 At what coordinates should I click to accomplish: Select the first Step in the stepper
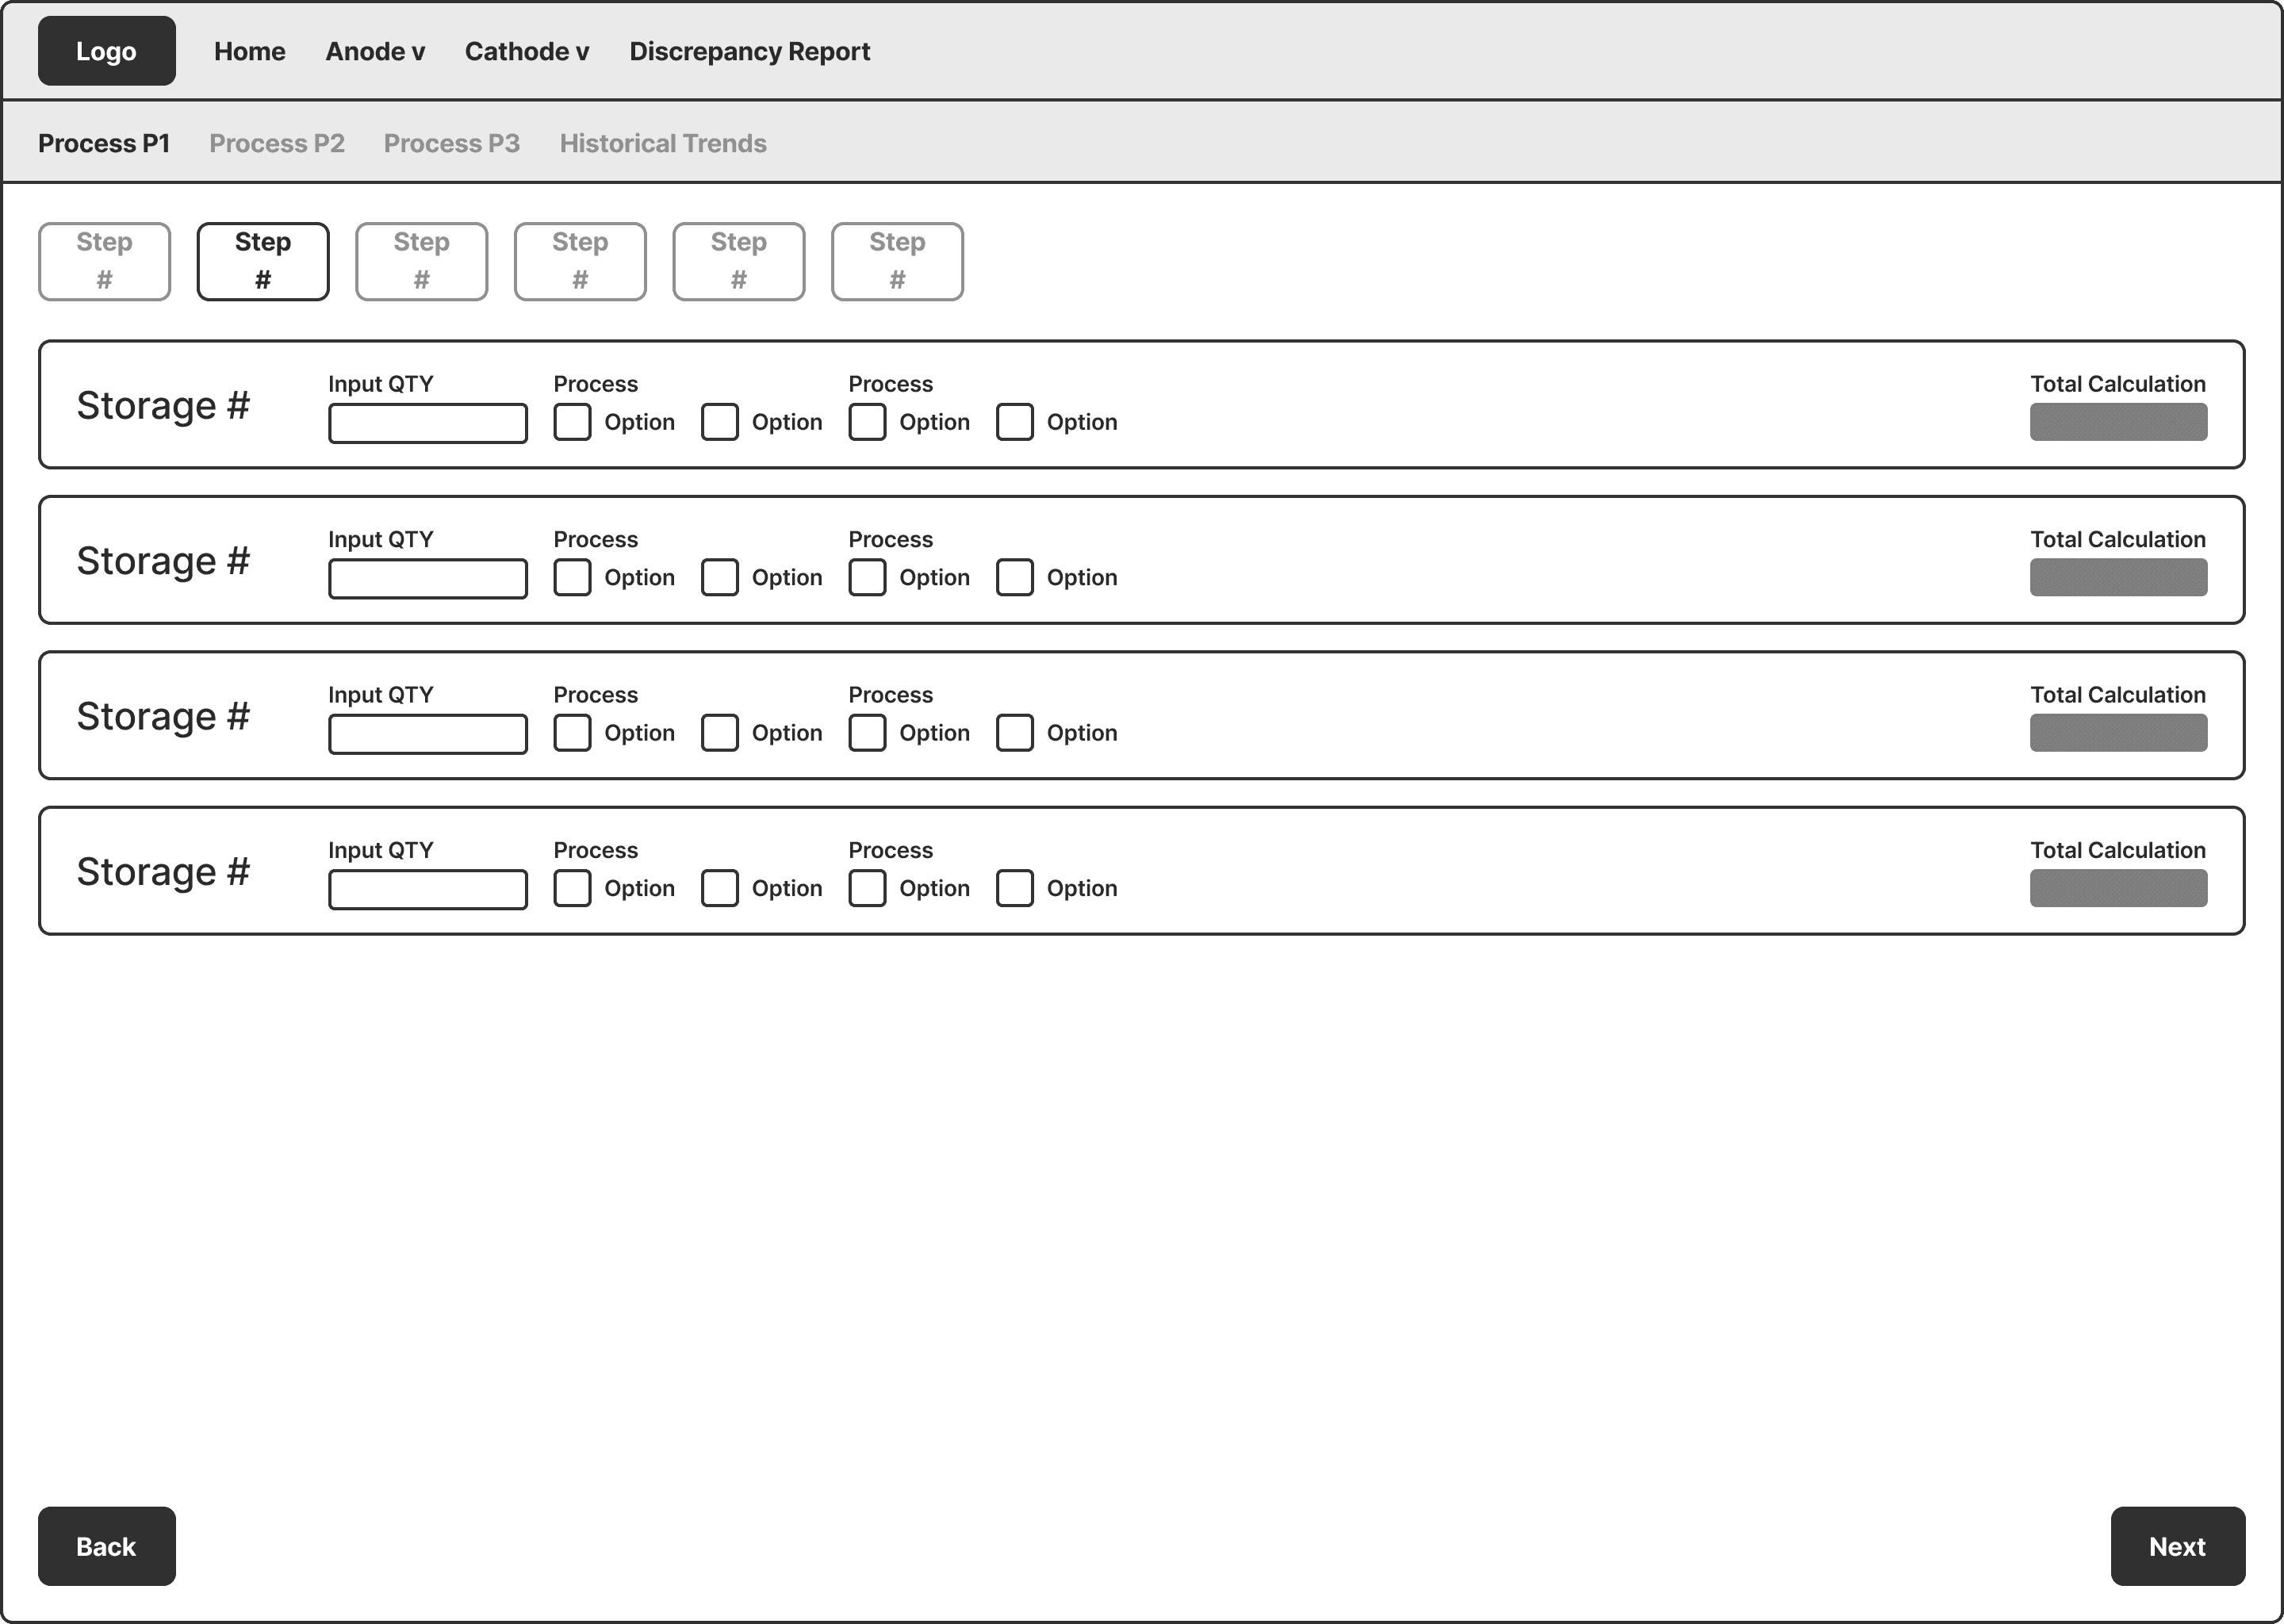(104, 261)
